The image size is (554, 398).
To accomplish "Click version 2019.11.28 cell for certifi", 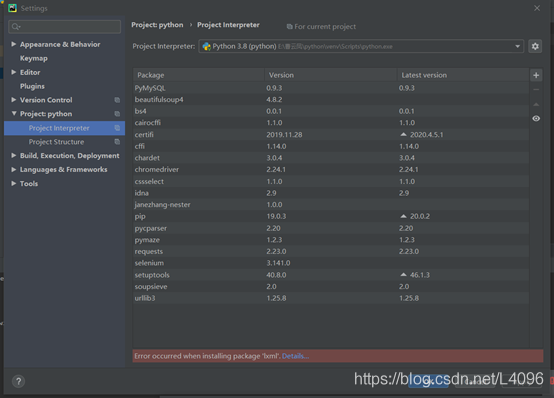I will click(284, 135).
